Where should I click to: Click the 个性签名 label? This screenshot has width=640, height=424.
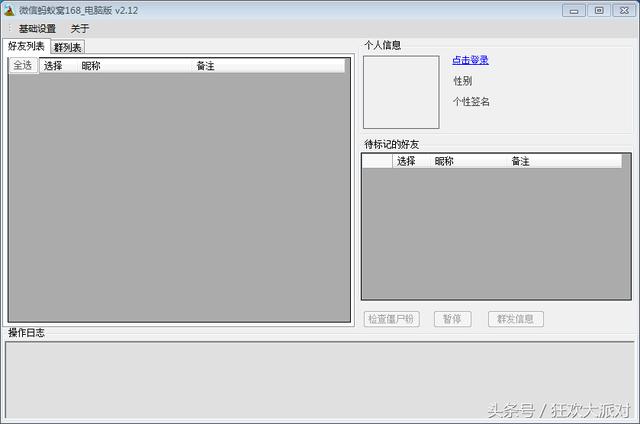point(471,102)
